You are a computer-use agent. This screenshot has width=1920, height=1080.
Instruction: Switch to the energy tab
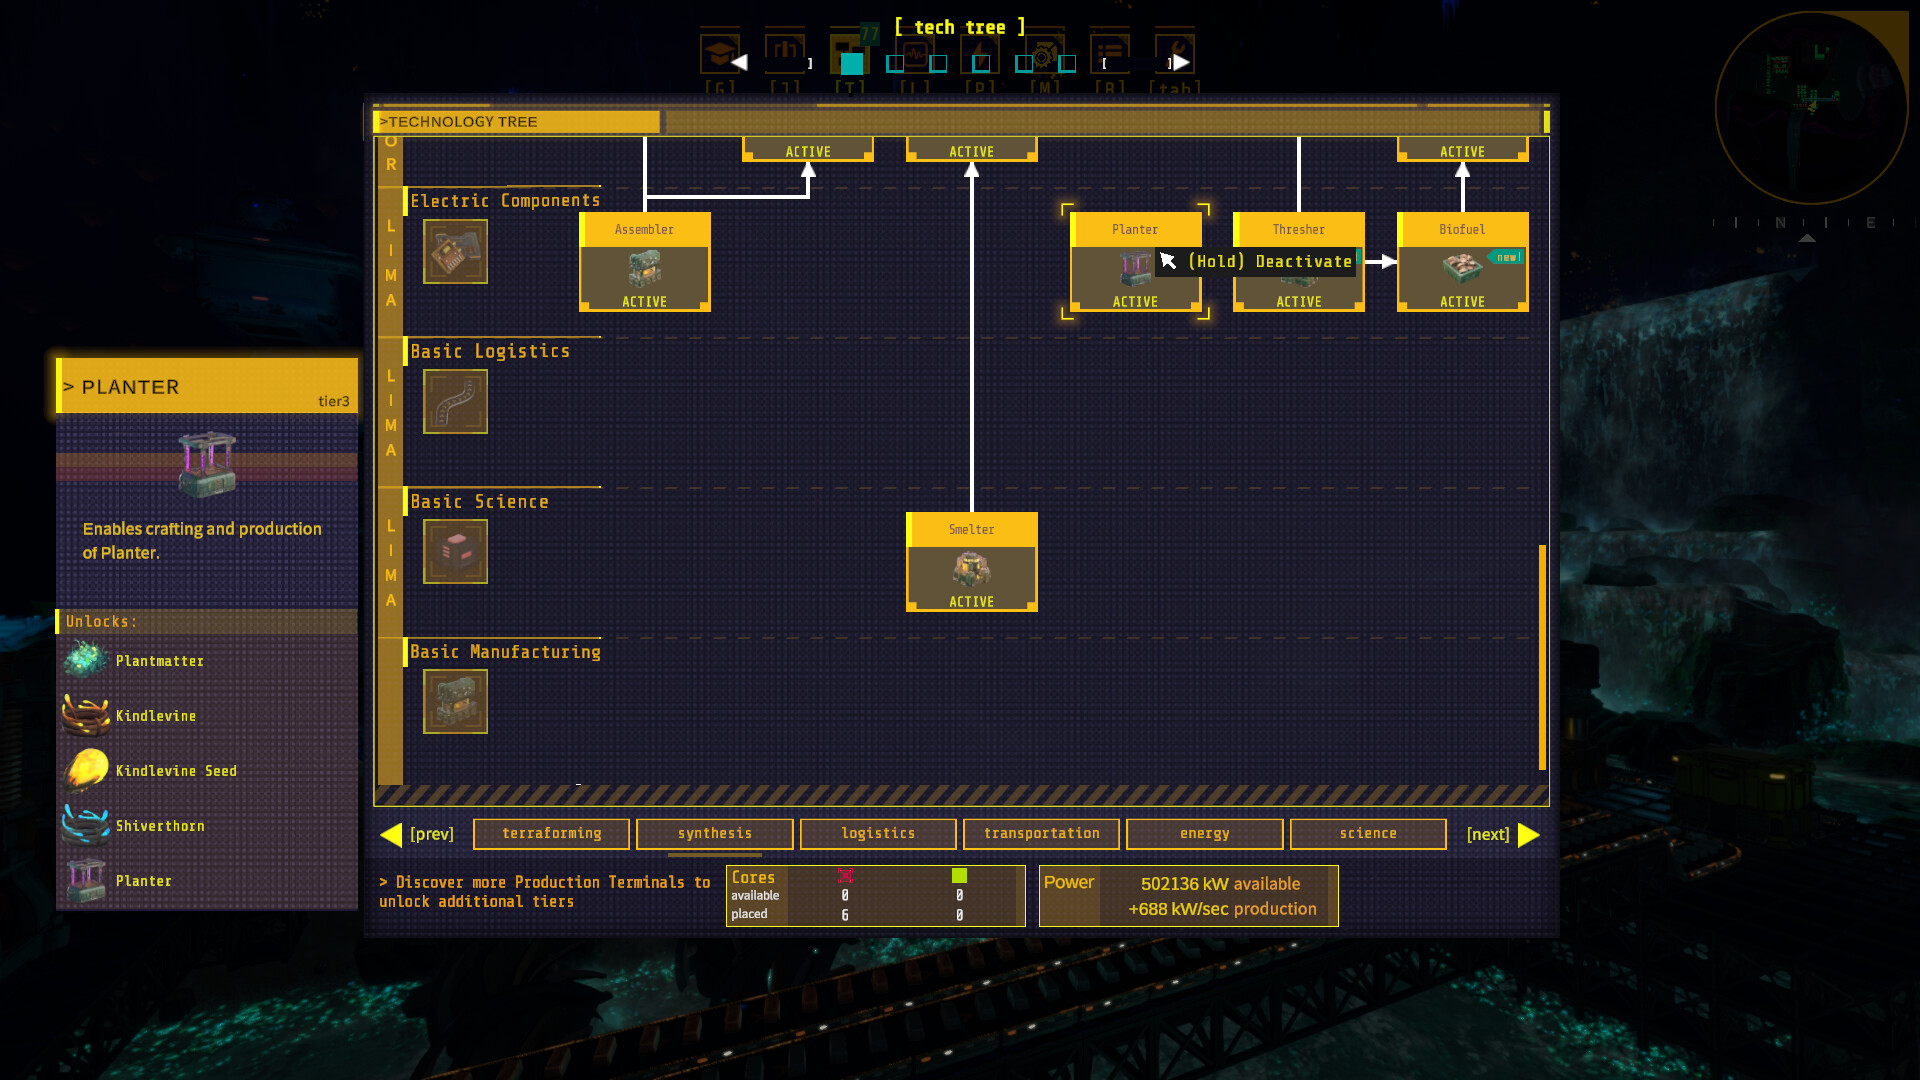pyautogui.click(x=1204, y=834)
